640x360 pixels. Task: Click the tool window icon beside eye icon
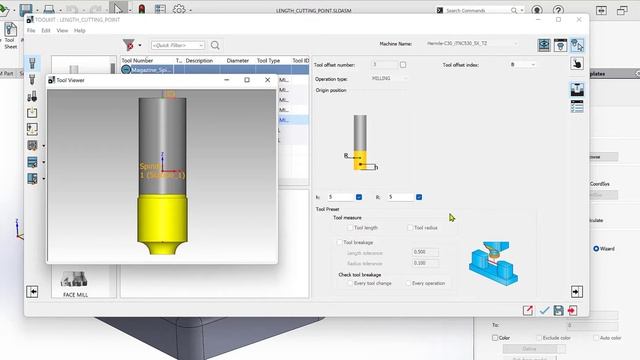pos(560,45)
